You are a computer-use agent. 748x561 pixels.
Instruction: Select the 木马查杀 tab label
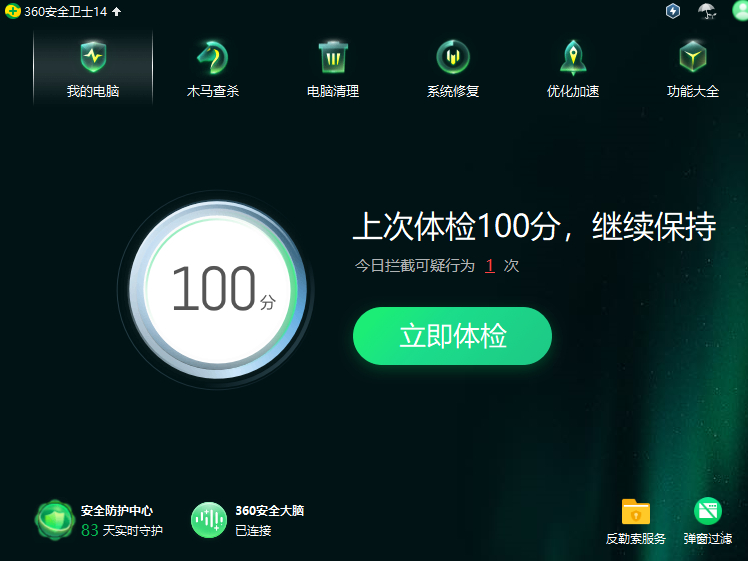pyautogui.click(x=213, y=91)
